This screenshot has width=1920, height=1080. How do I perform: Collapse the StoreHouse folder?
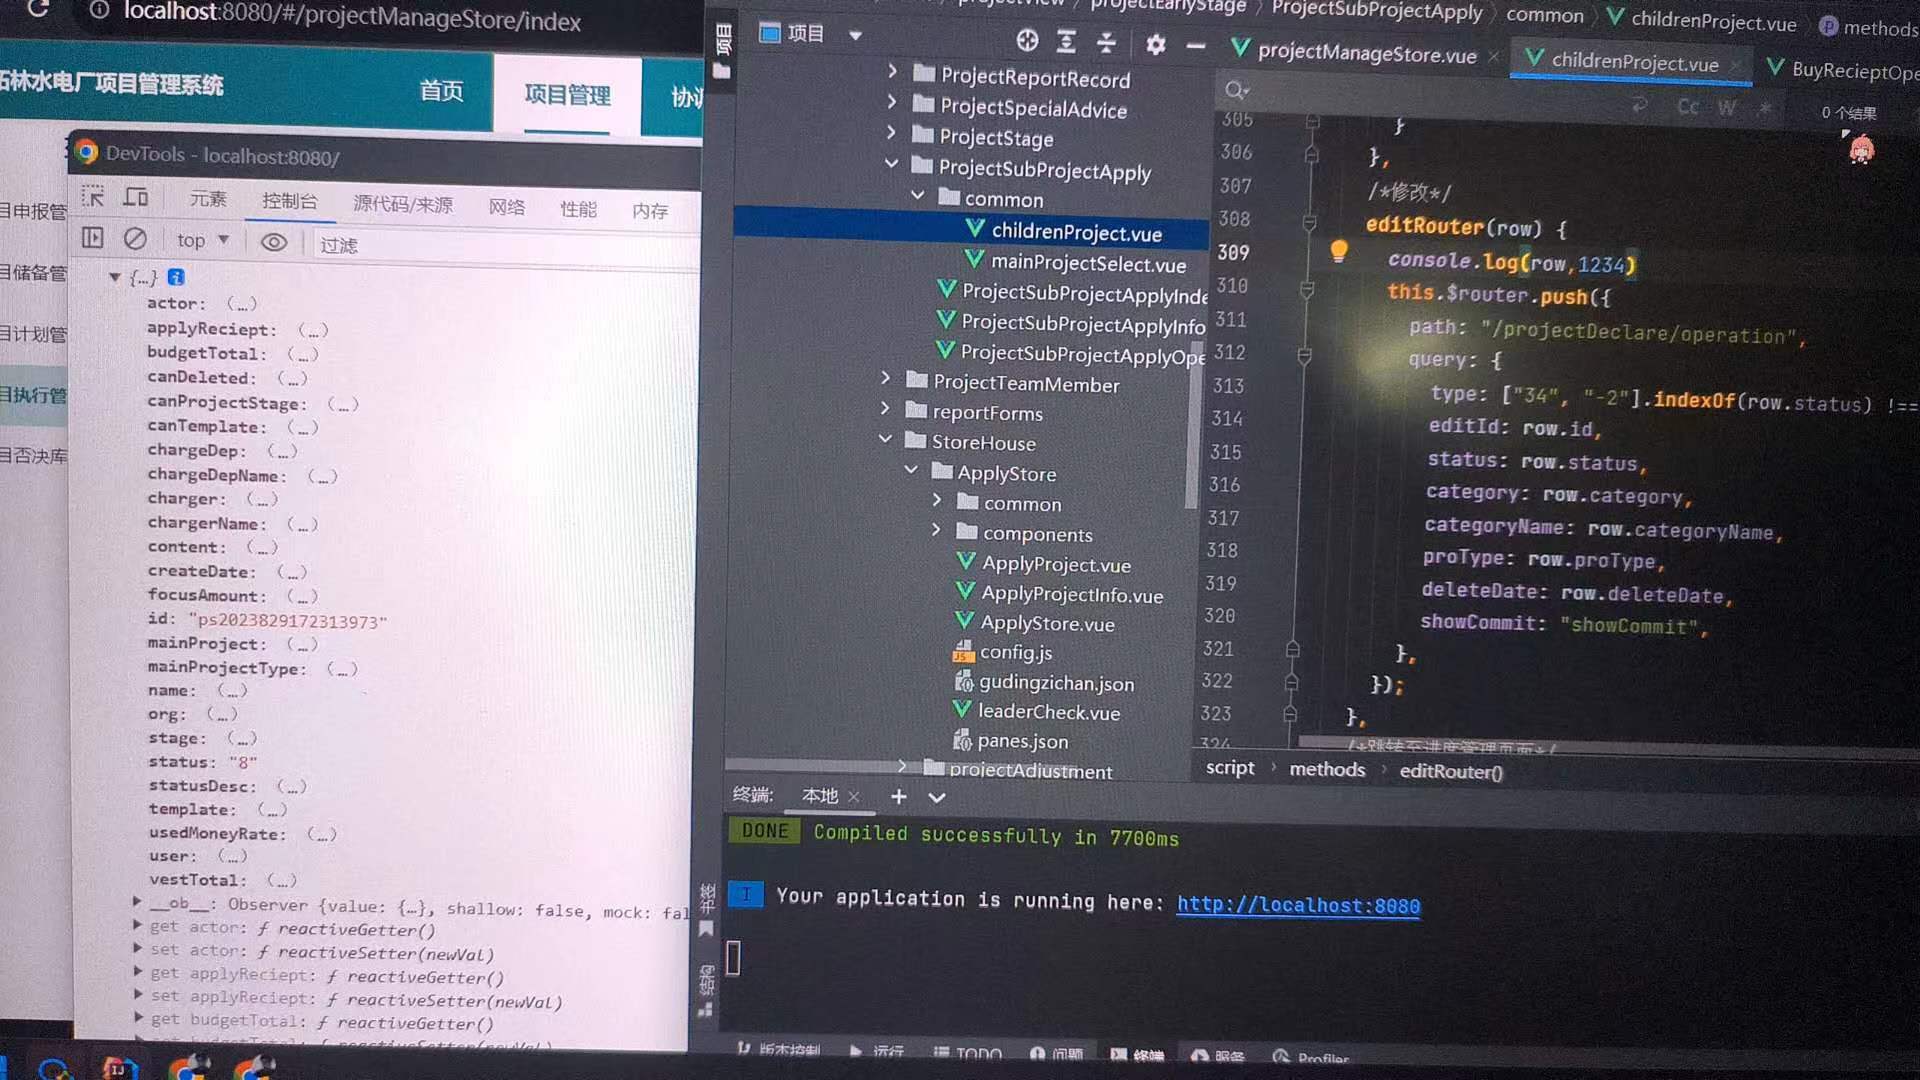(x=885, y=438)
